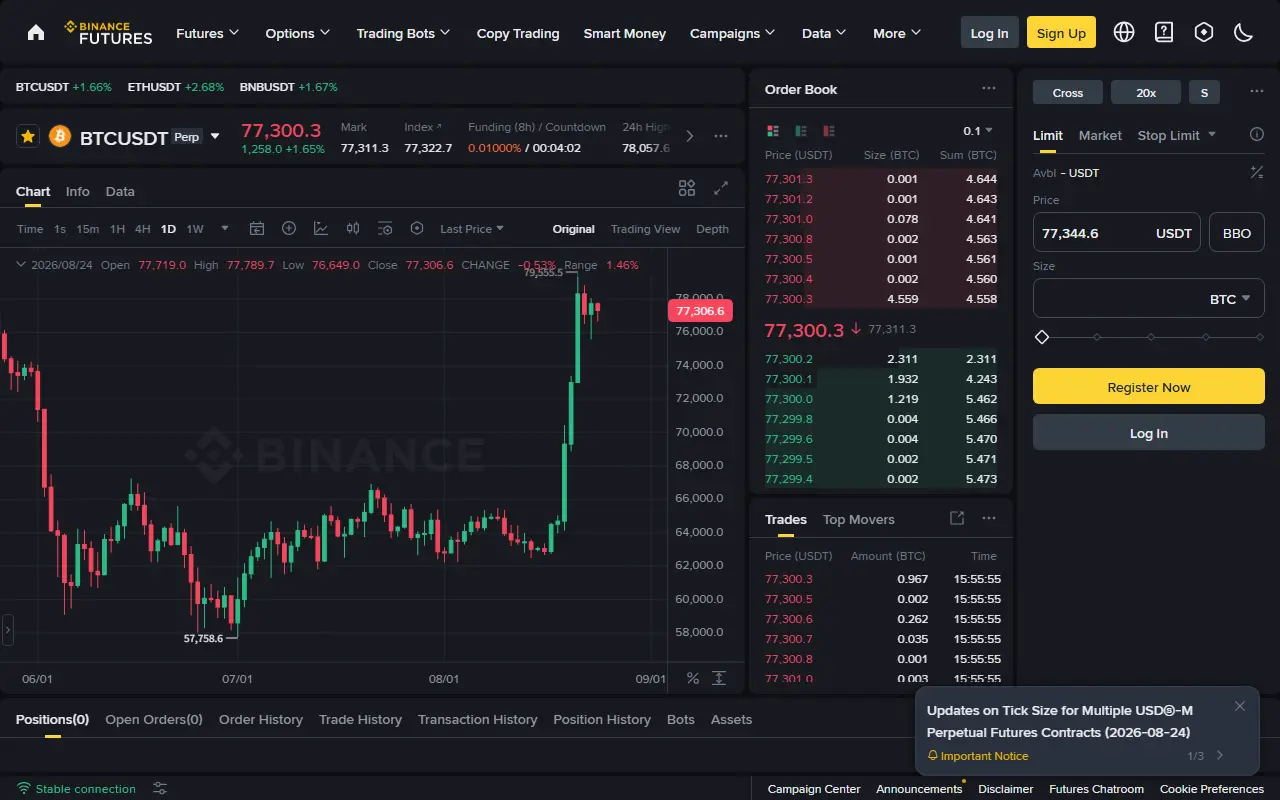Open the technical indicators line-chart icon

click(321, 228)
